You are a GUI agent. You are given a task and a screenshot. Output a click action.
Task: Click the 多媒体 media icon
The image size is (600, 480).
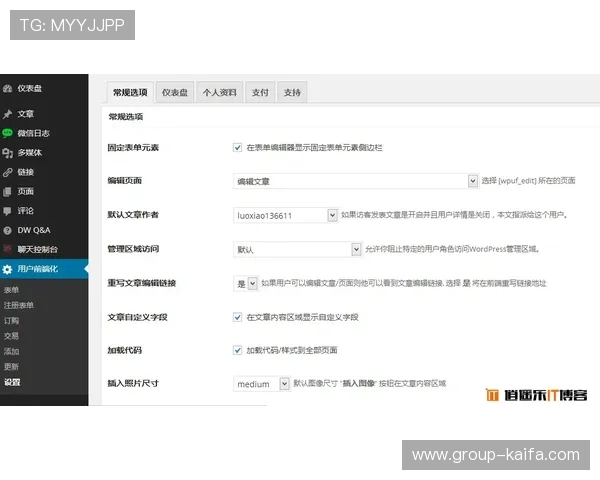(x=7, y=153)
